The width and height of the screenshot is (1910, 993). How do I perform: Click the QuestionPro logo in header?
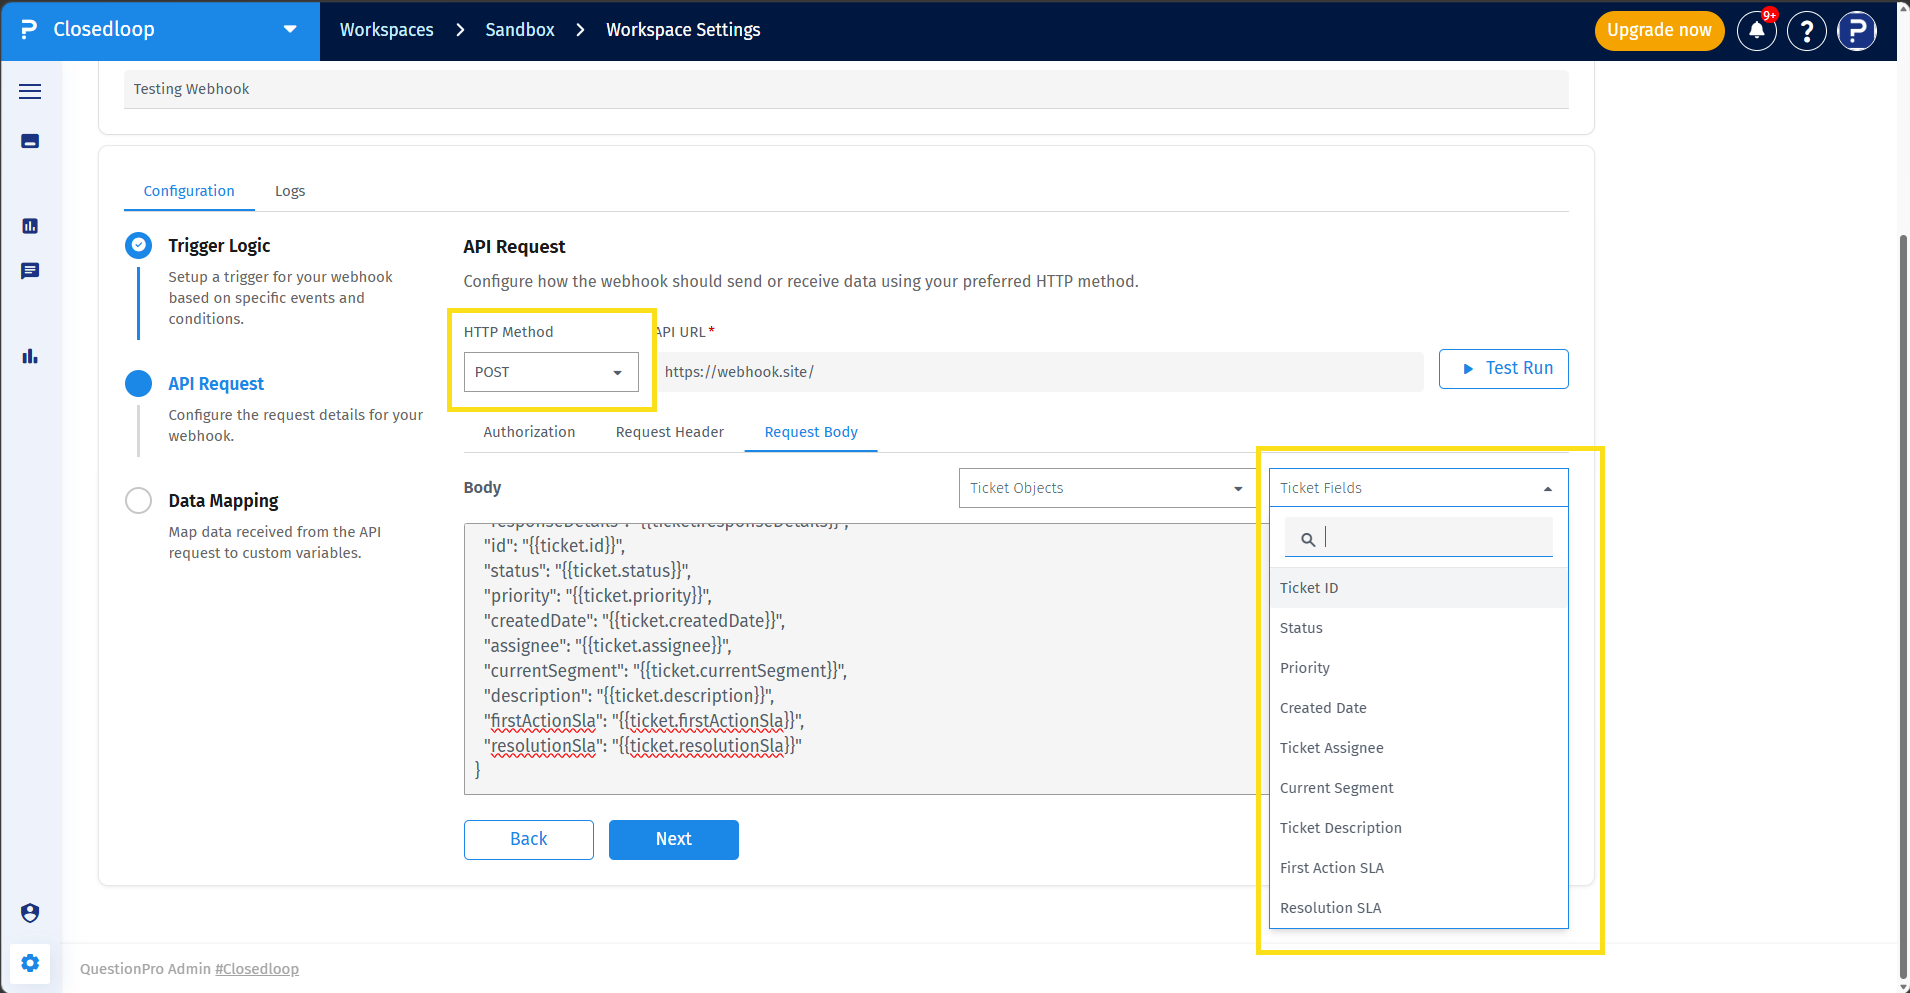29,30
